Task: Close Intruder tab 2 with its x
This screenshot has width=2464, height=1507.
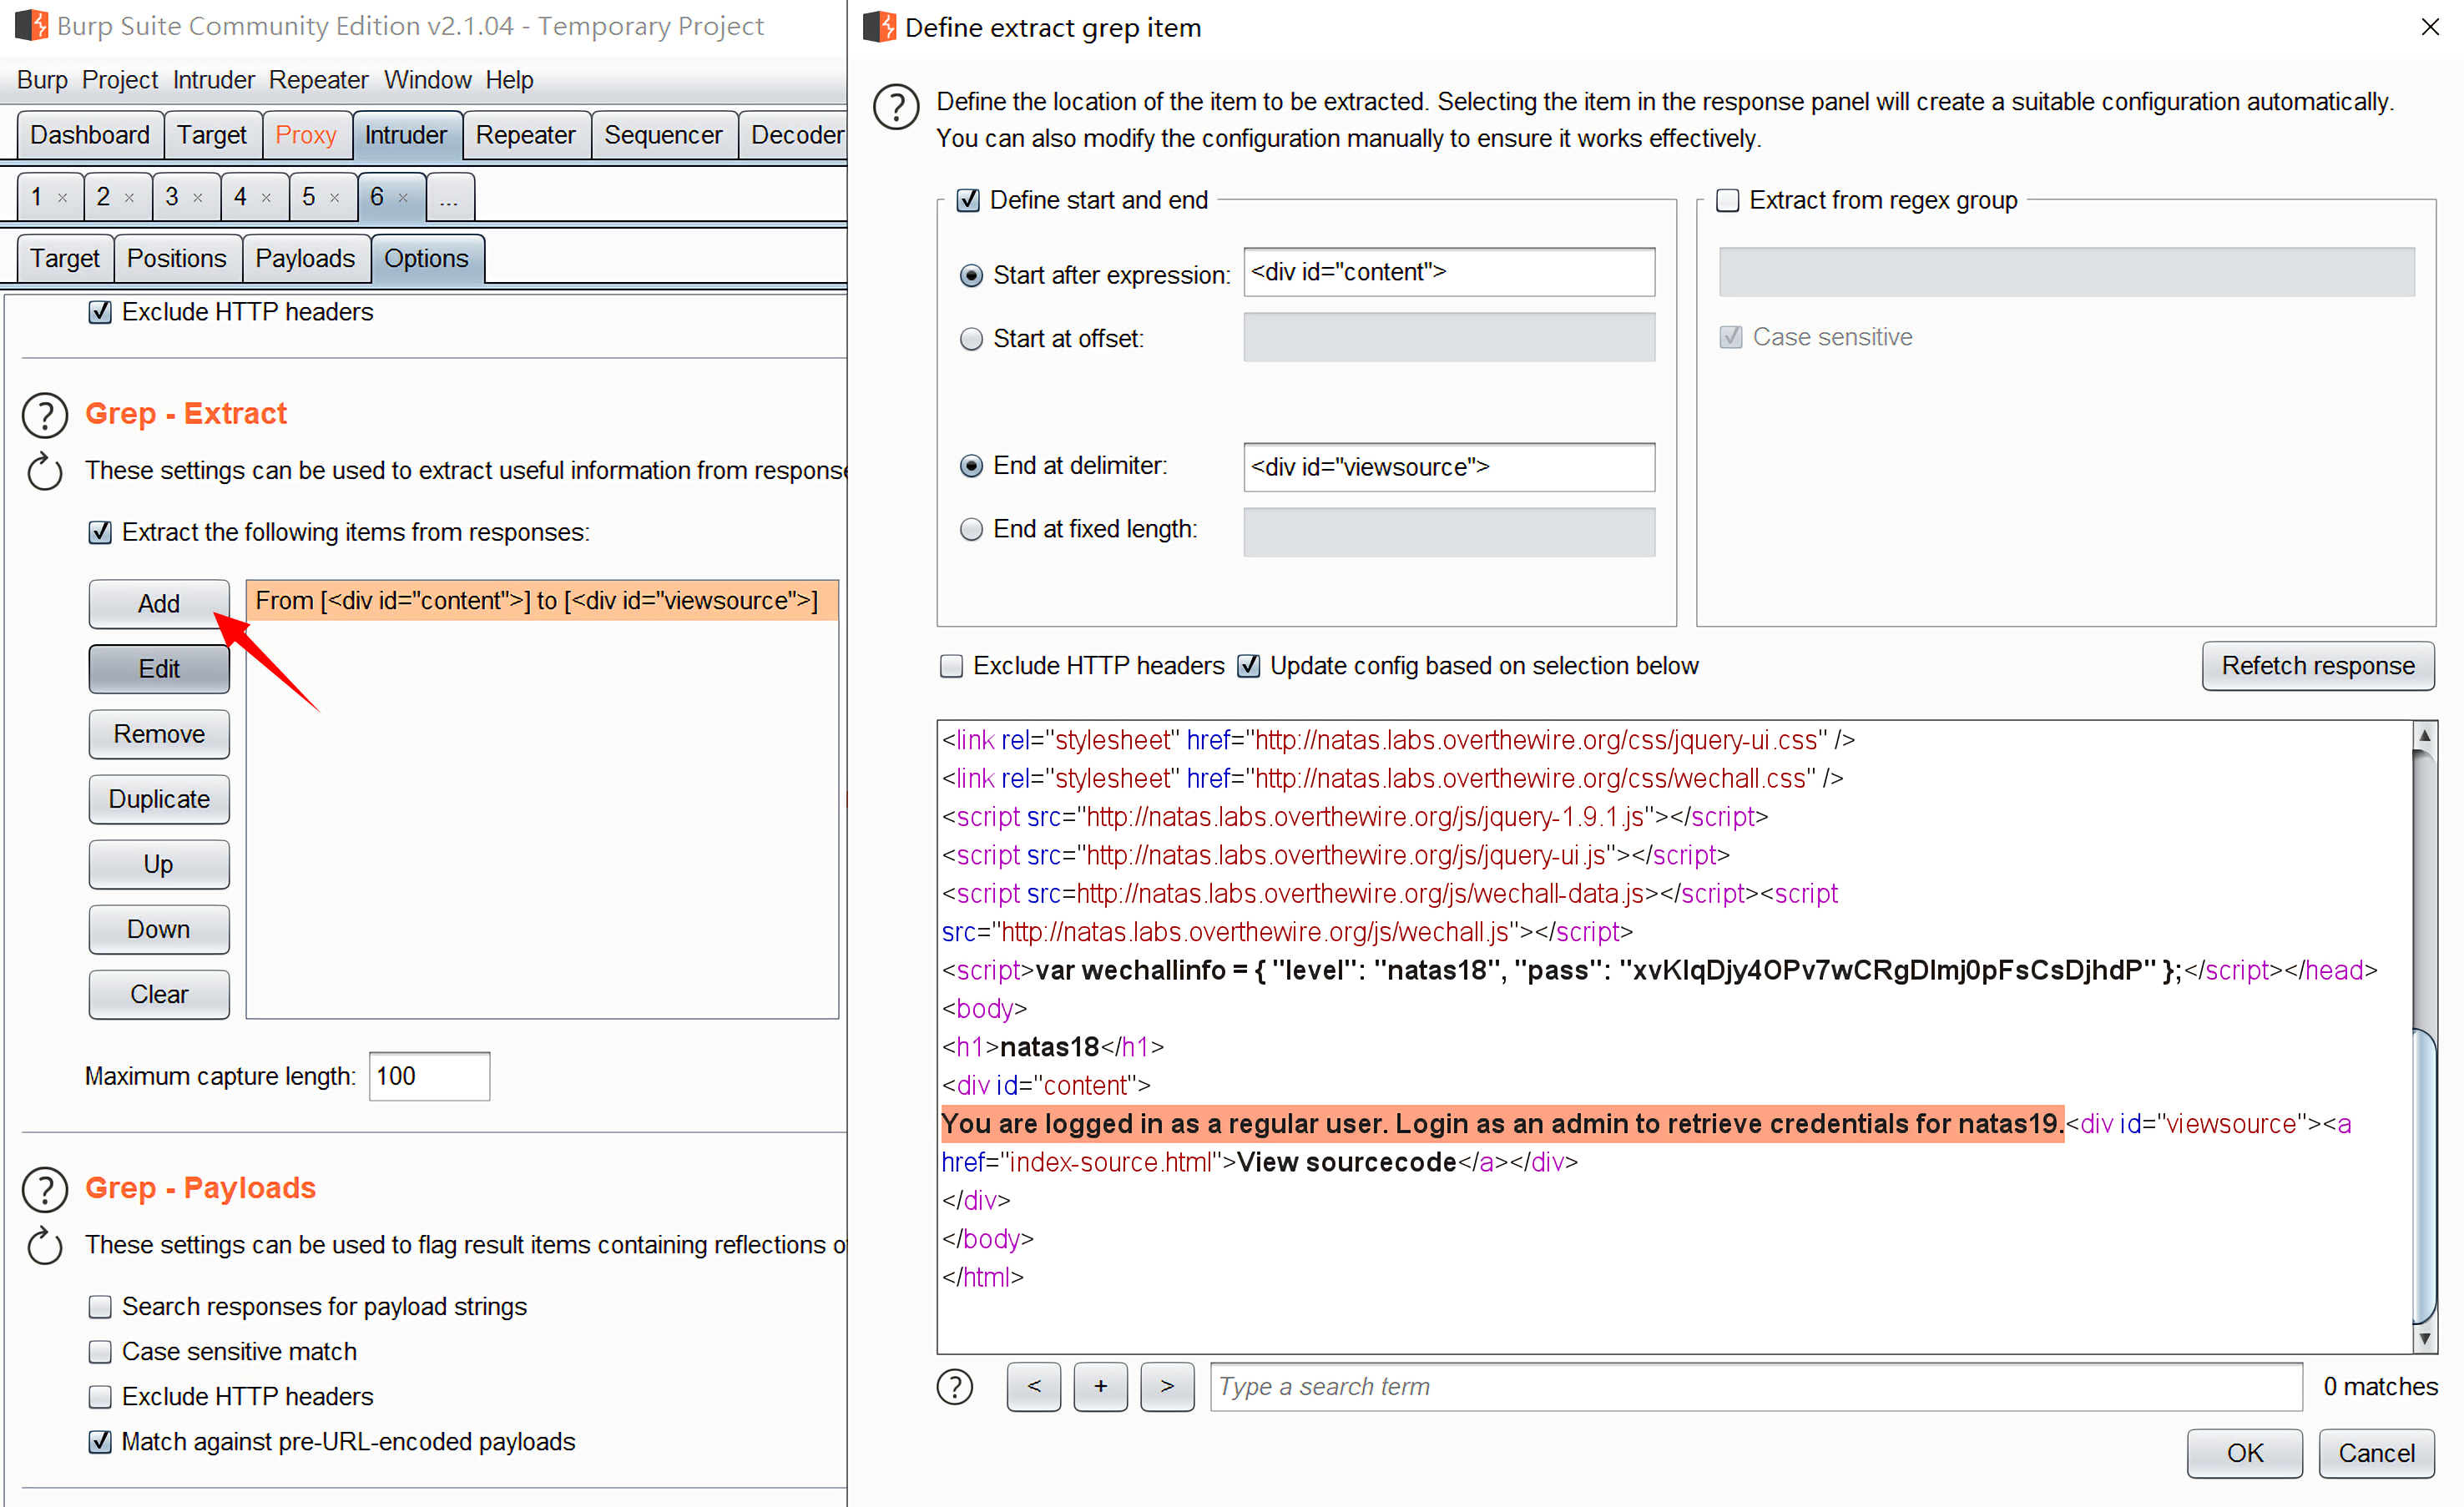Action: (x=130, y=198)
